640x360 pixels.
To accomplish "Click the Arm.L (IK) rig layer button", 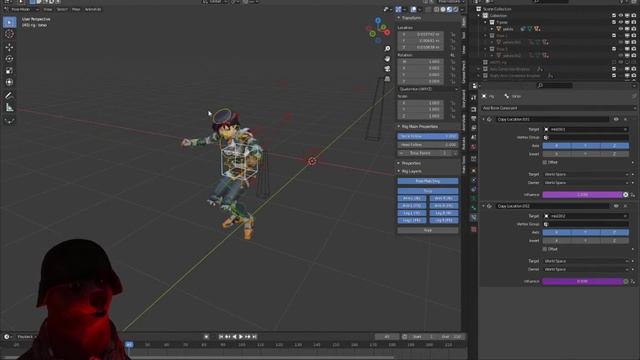I will (412, 198).
